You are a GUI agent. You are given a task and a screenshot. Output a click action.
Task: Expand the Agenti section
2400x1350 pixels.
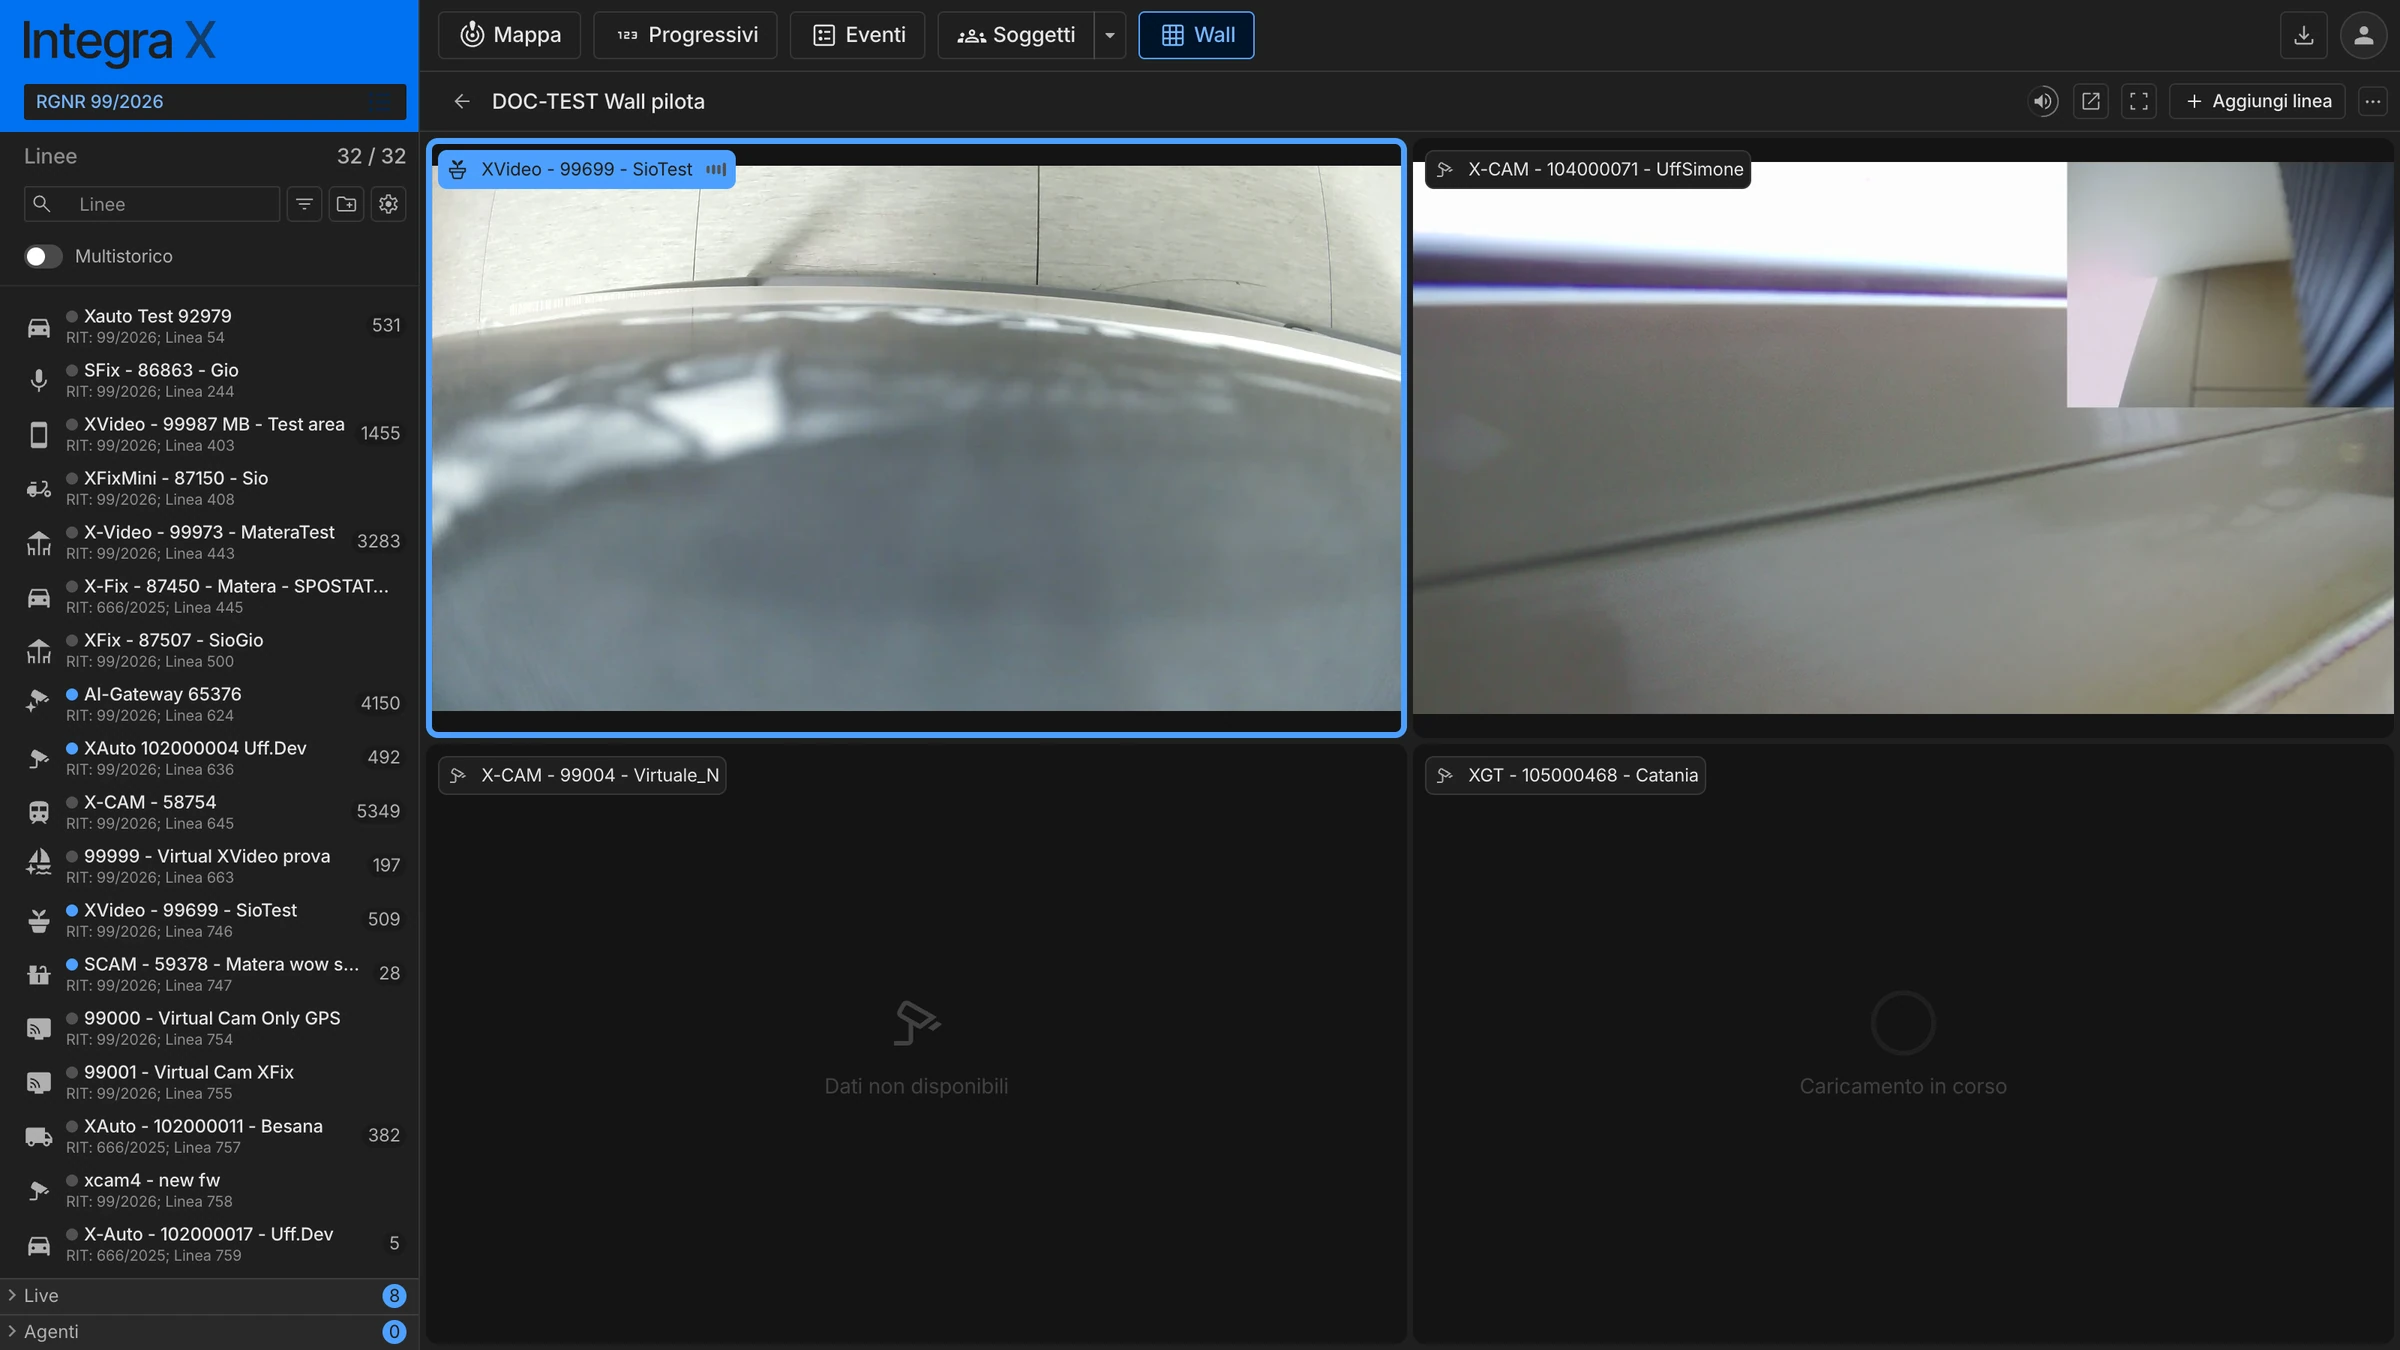point(209,1331)
